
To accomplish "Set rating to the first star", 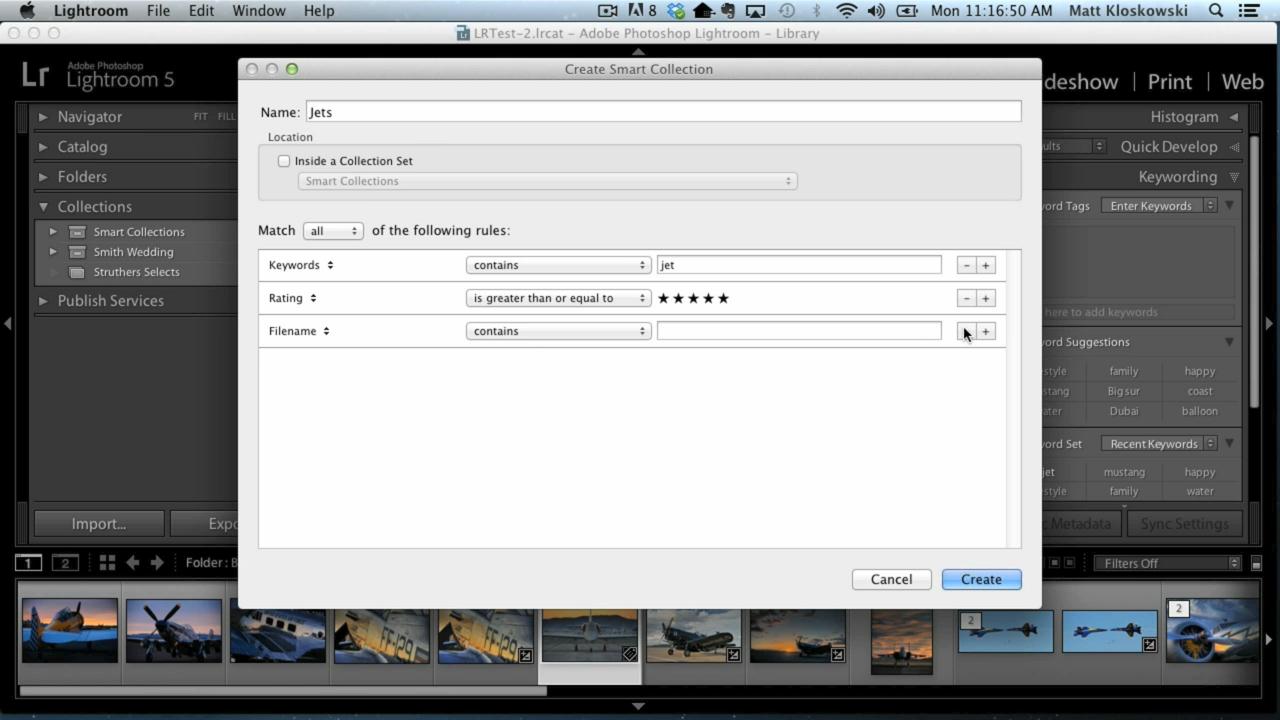I will click(x=663, y=298).
